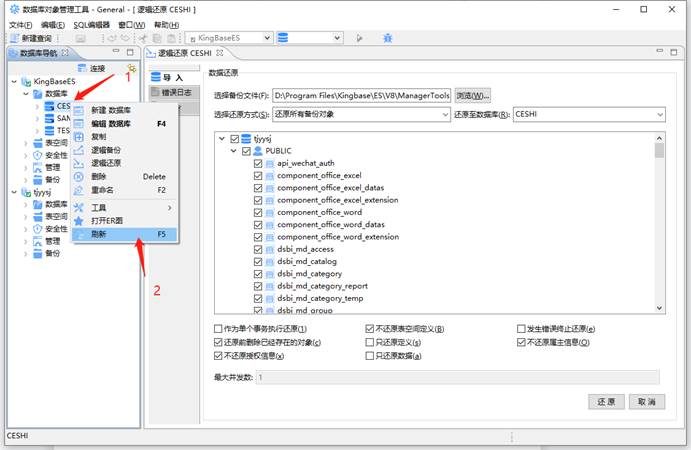Click the yellow connection settings icon in navigator
691x450 pixels.
pos(132,68)
